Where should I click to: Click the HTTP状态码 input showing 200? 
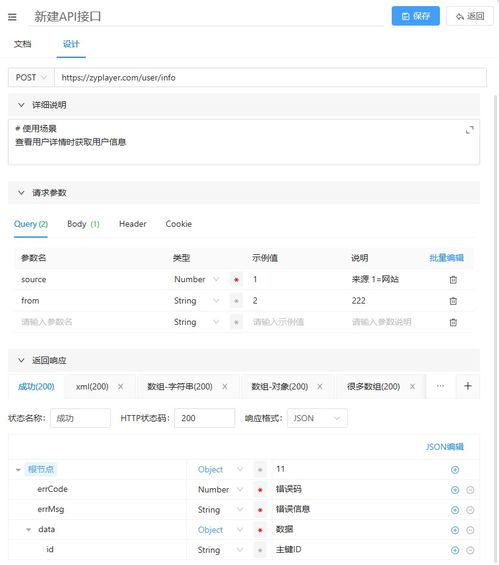205,418
